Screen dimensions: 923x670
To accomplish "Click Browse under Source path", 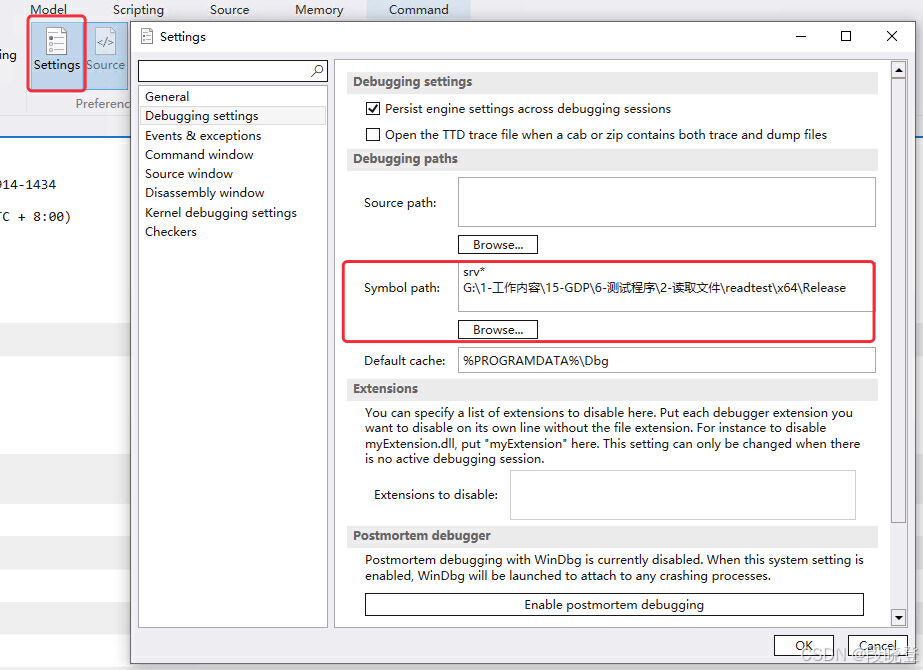I will (x=497, y=244).
